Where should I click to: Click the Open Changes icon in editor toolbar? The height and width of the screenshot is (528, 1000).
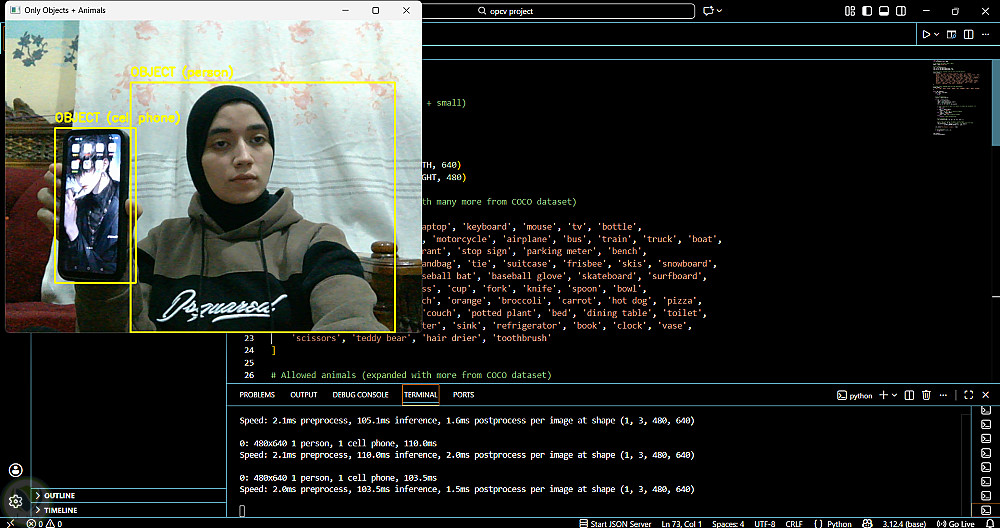point(952,34)
